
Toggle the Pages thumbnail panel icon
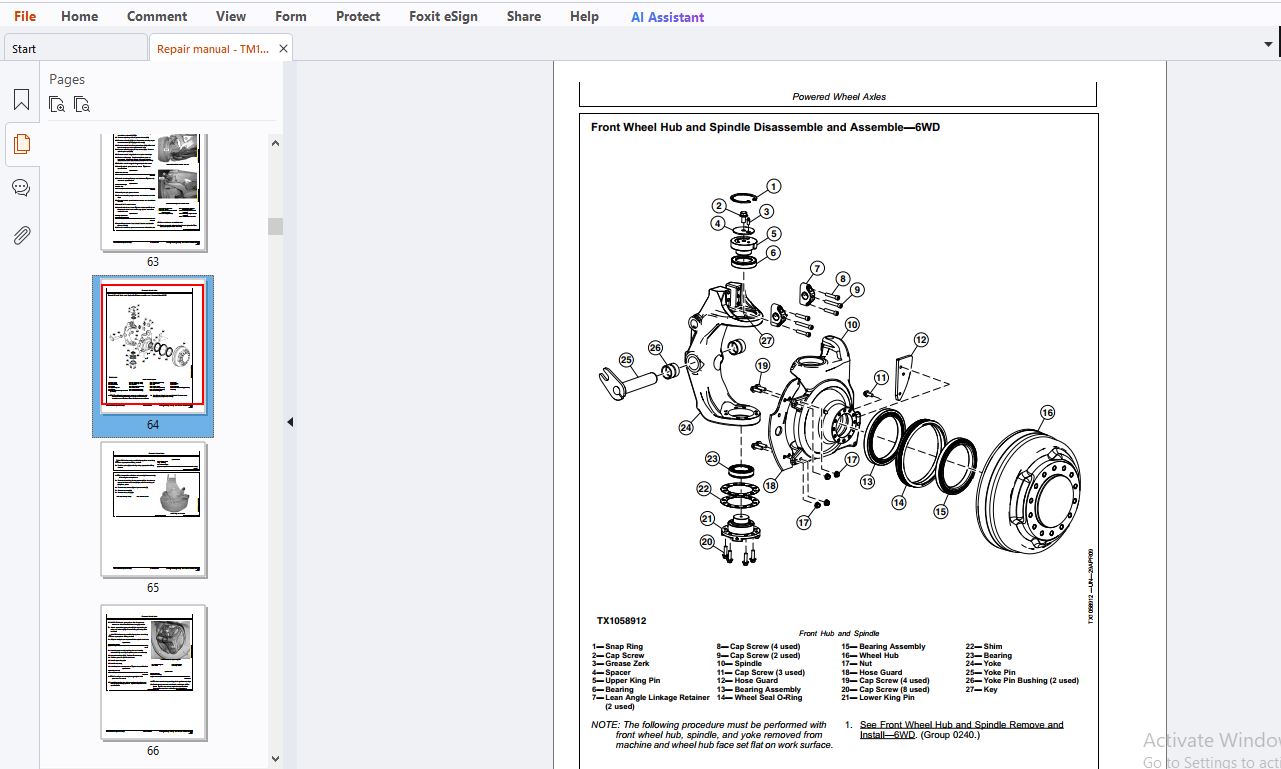tap(21, 144)
